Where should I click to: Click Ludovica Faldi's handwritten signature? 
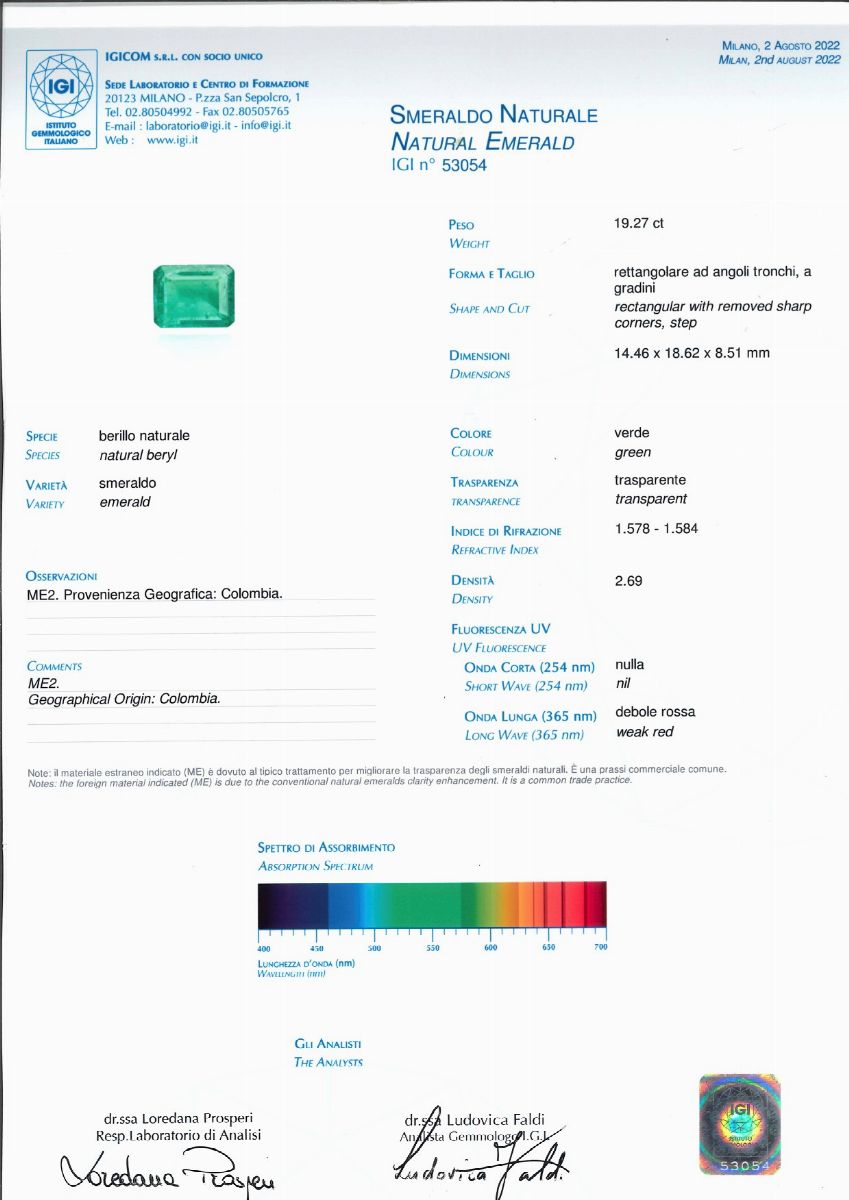(x=478, y=1160)
